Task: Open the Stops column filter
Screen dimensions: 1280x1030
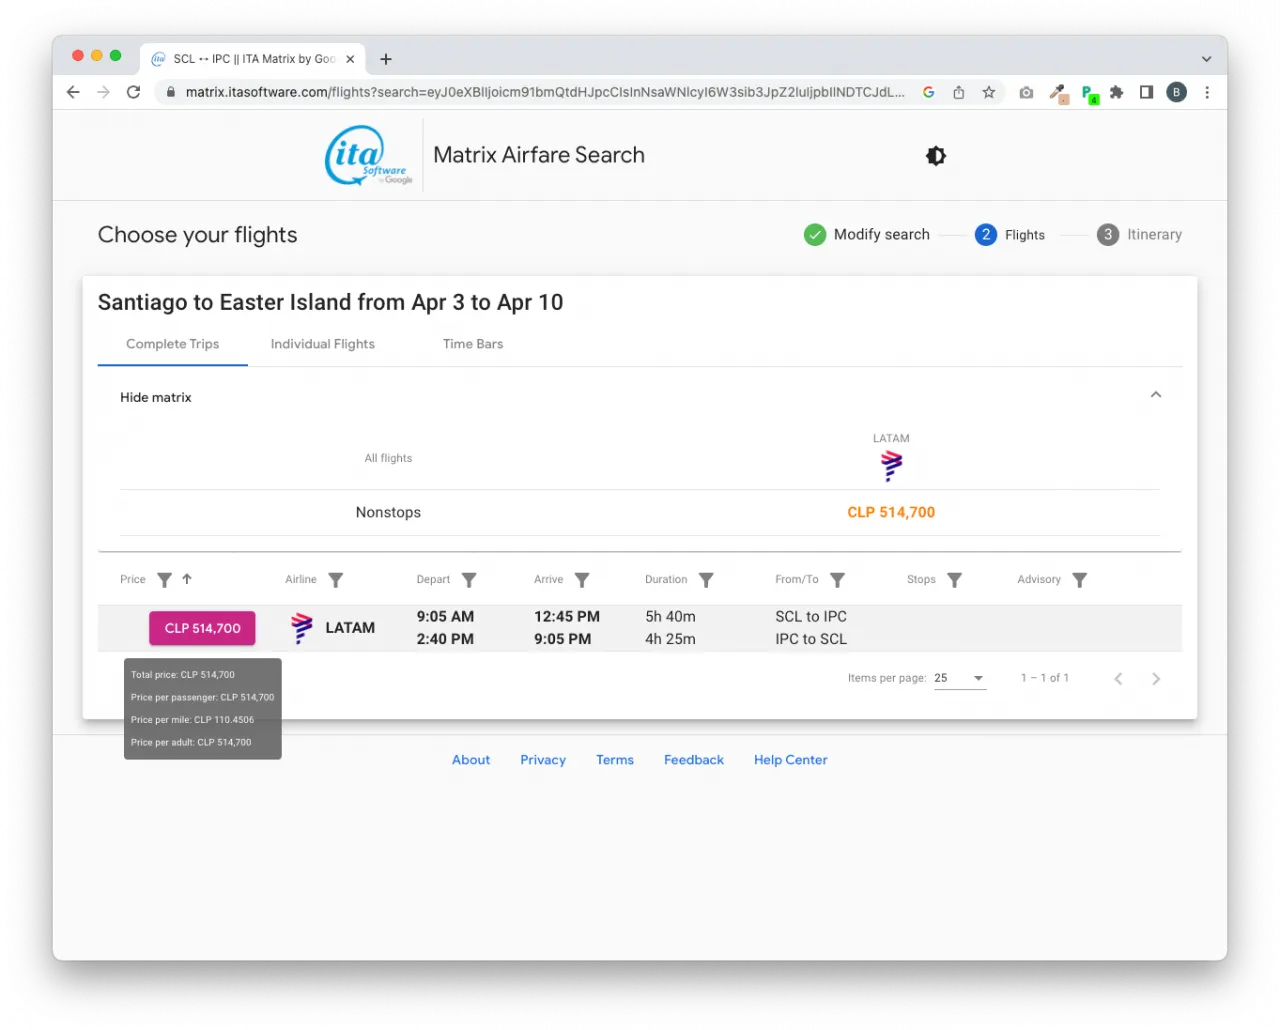Action: pos(954,580)
